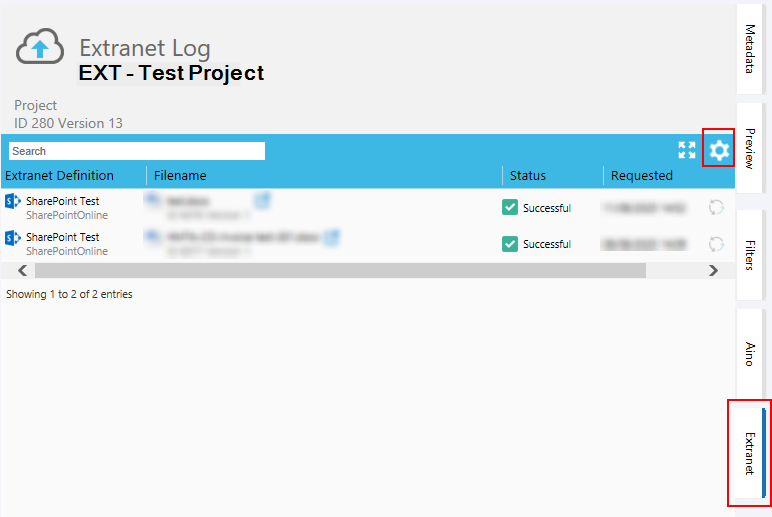Image resolution: width=772 pixels, height=517 pixels.
Task: Click second row's Successful checkmark
Action: click(510, 244)
